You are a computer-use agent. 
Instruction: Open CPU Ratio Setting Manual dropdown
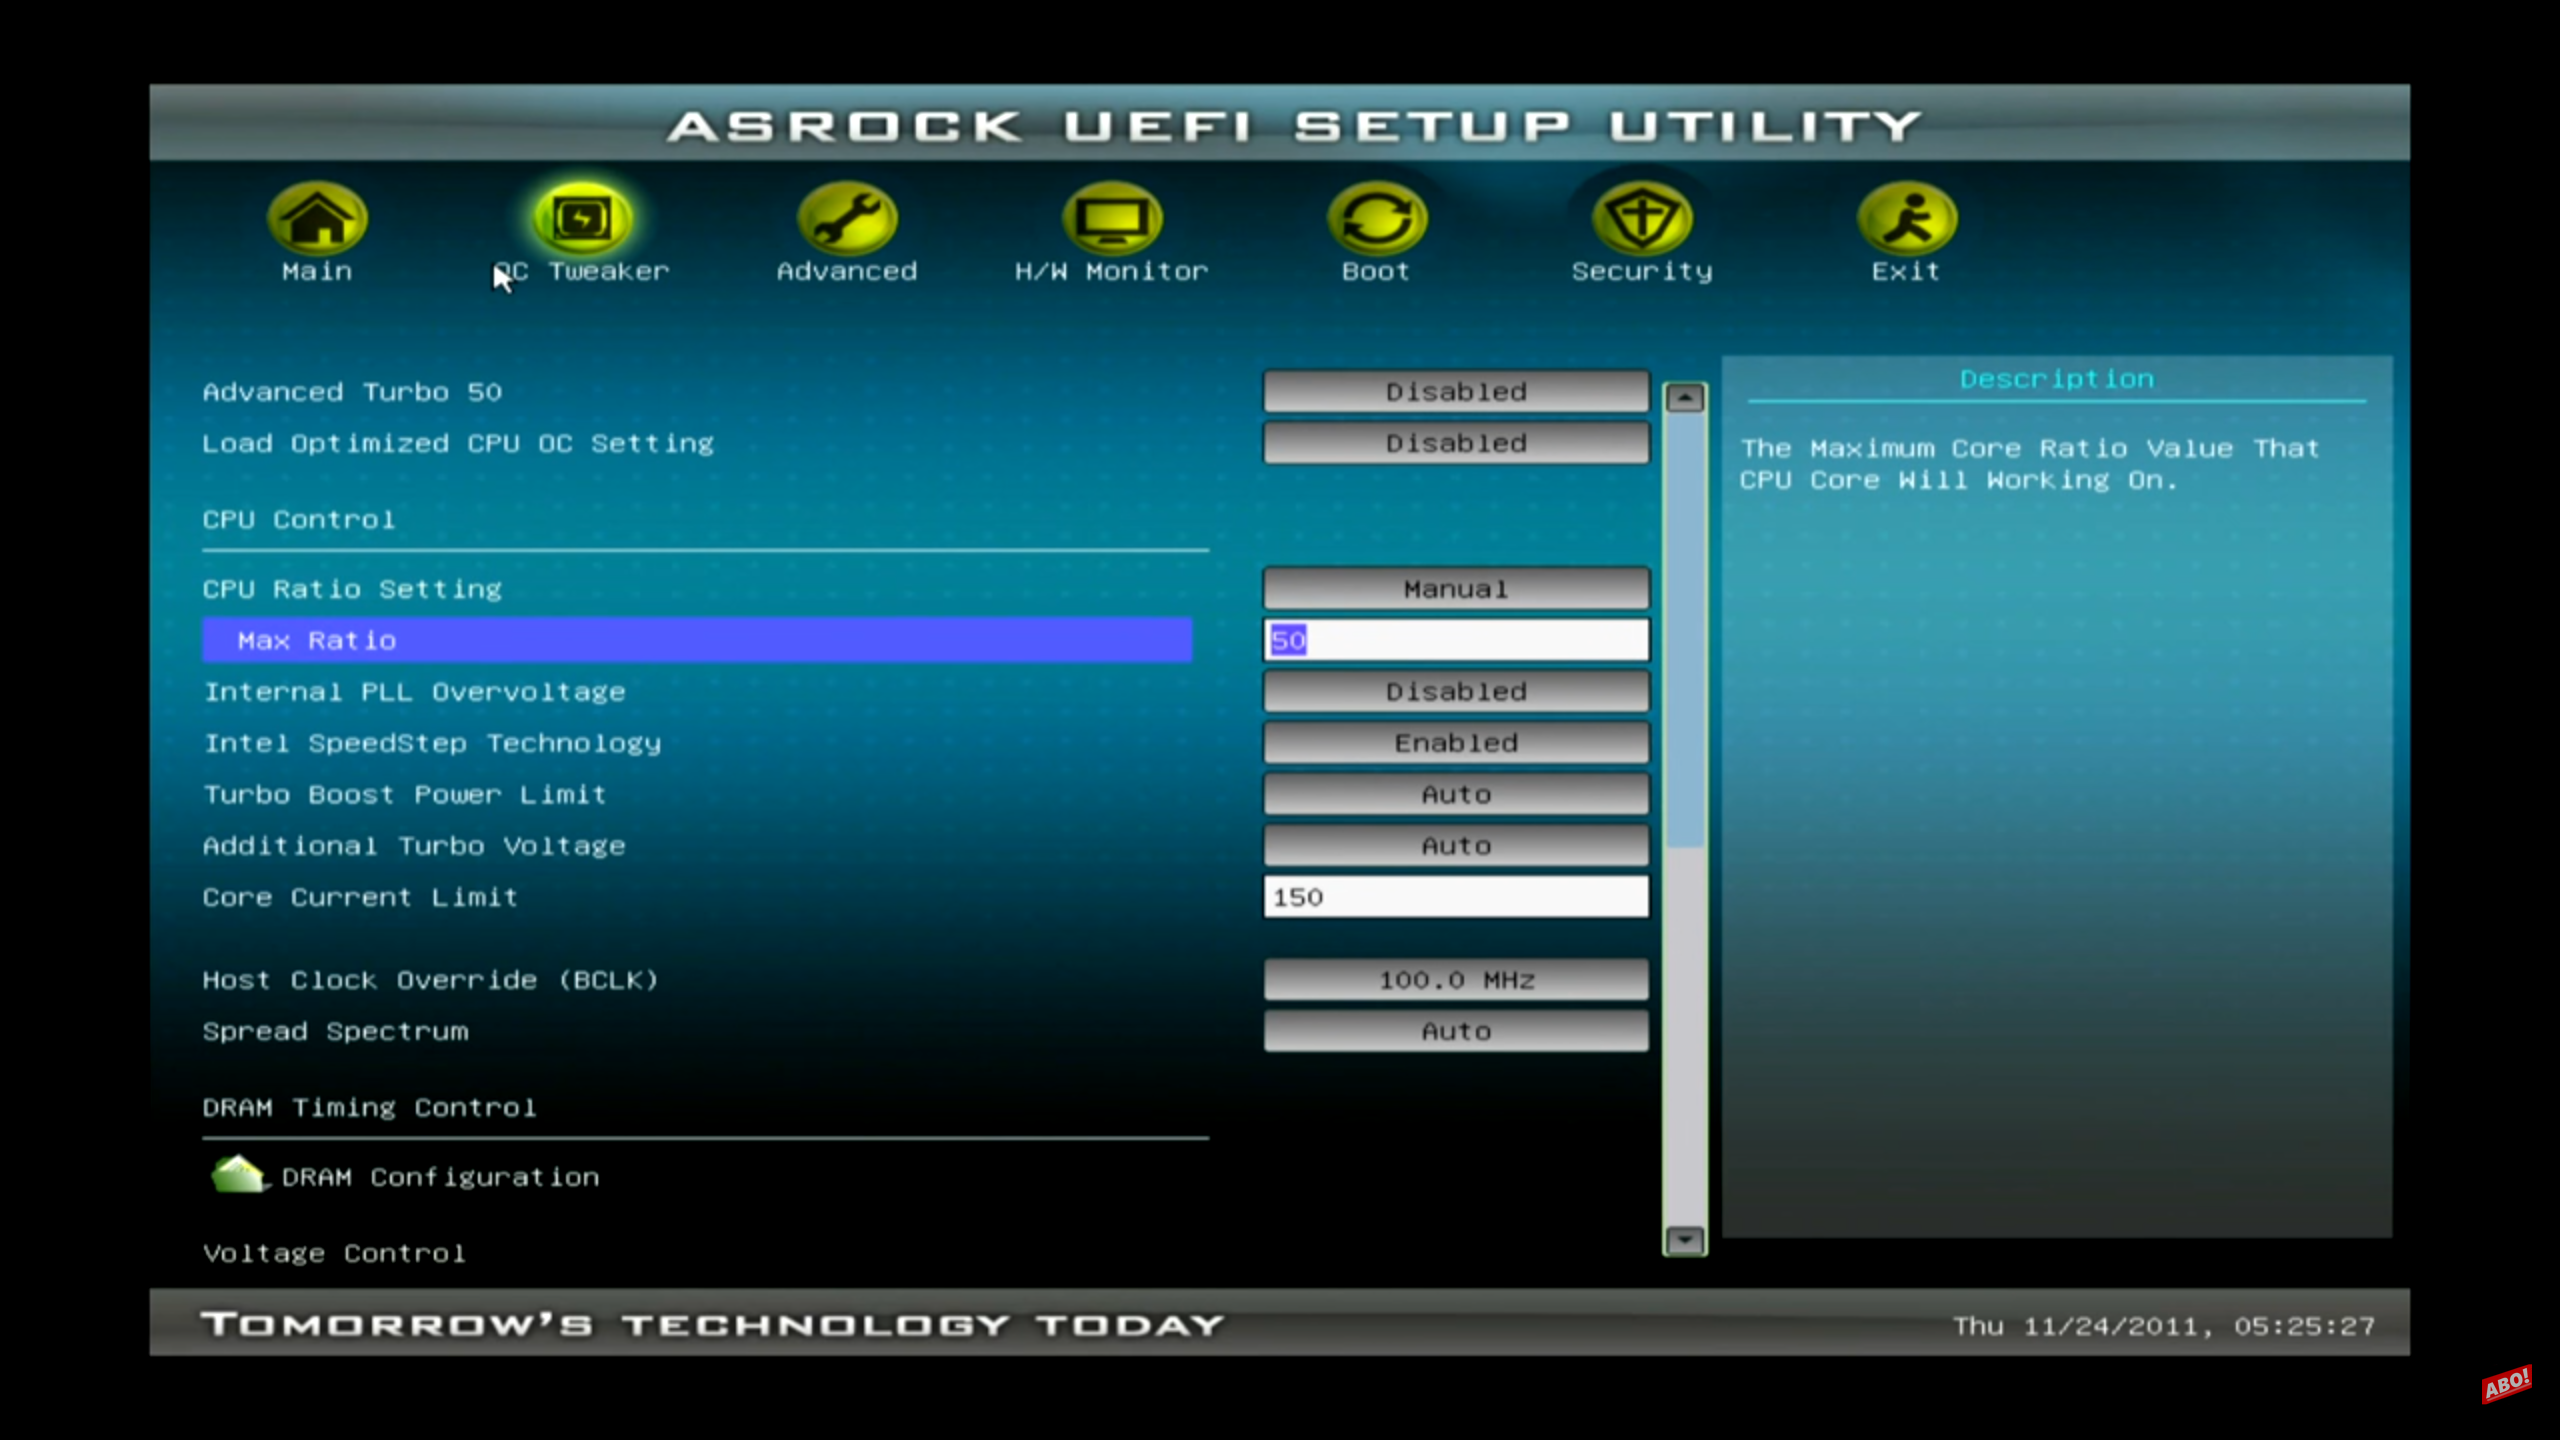pos(1455,589)
